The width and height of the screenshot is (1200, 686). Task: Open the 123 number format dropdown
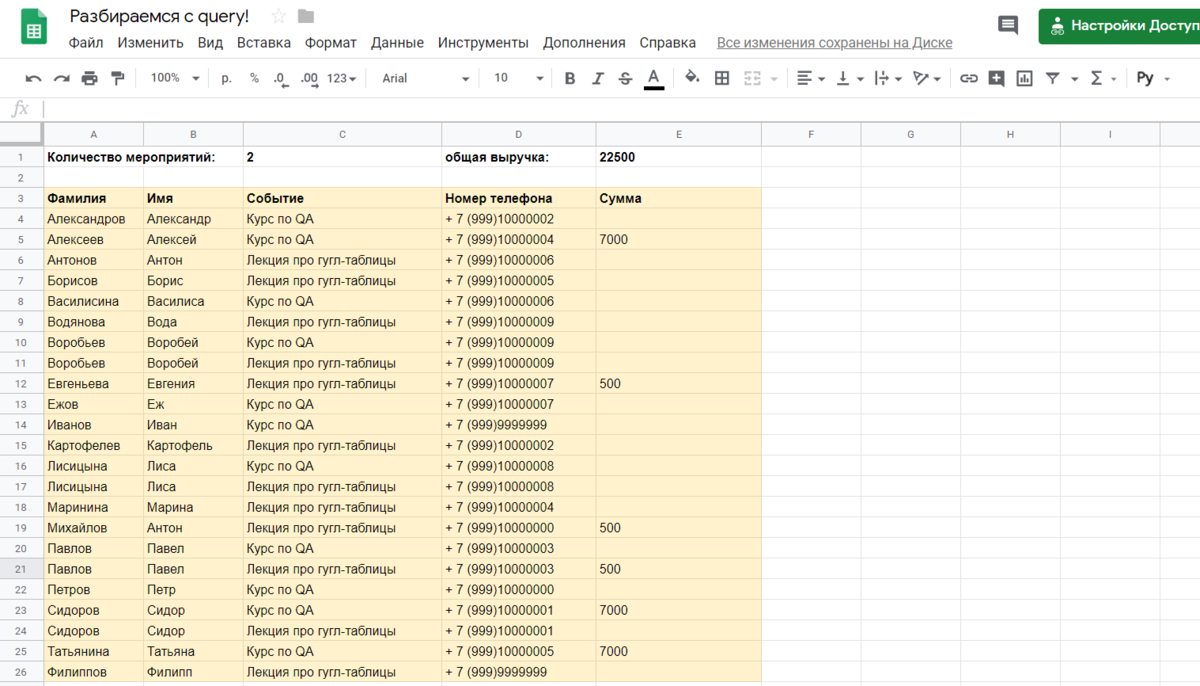[x=341, y=78]
